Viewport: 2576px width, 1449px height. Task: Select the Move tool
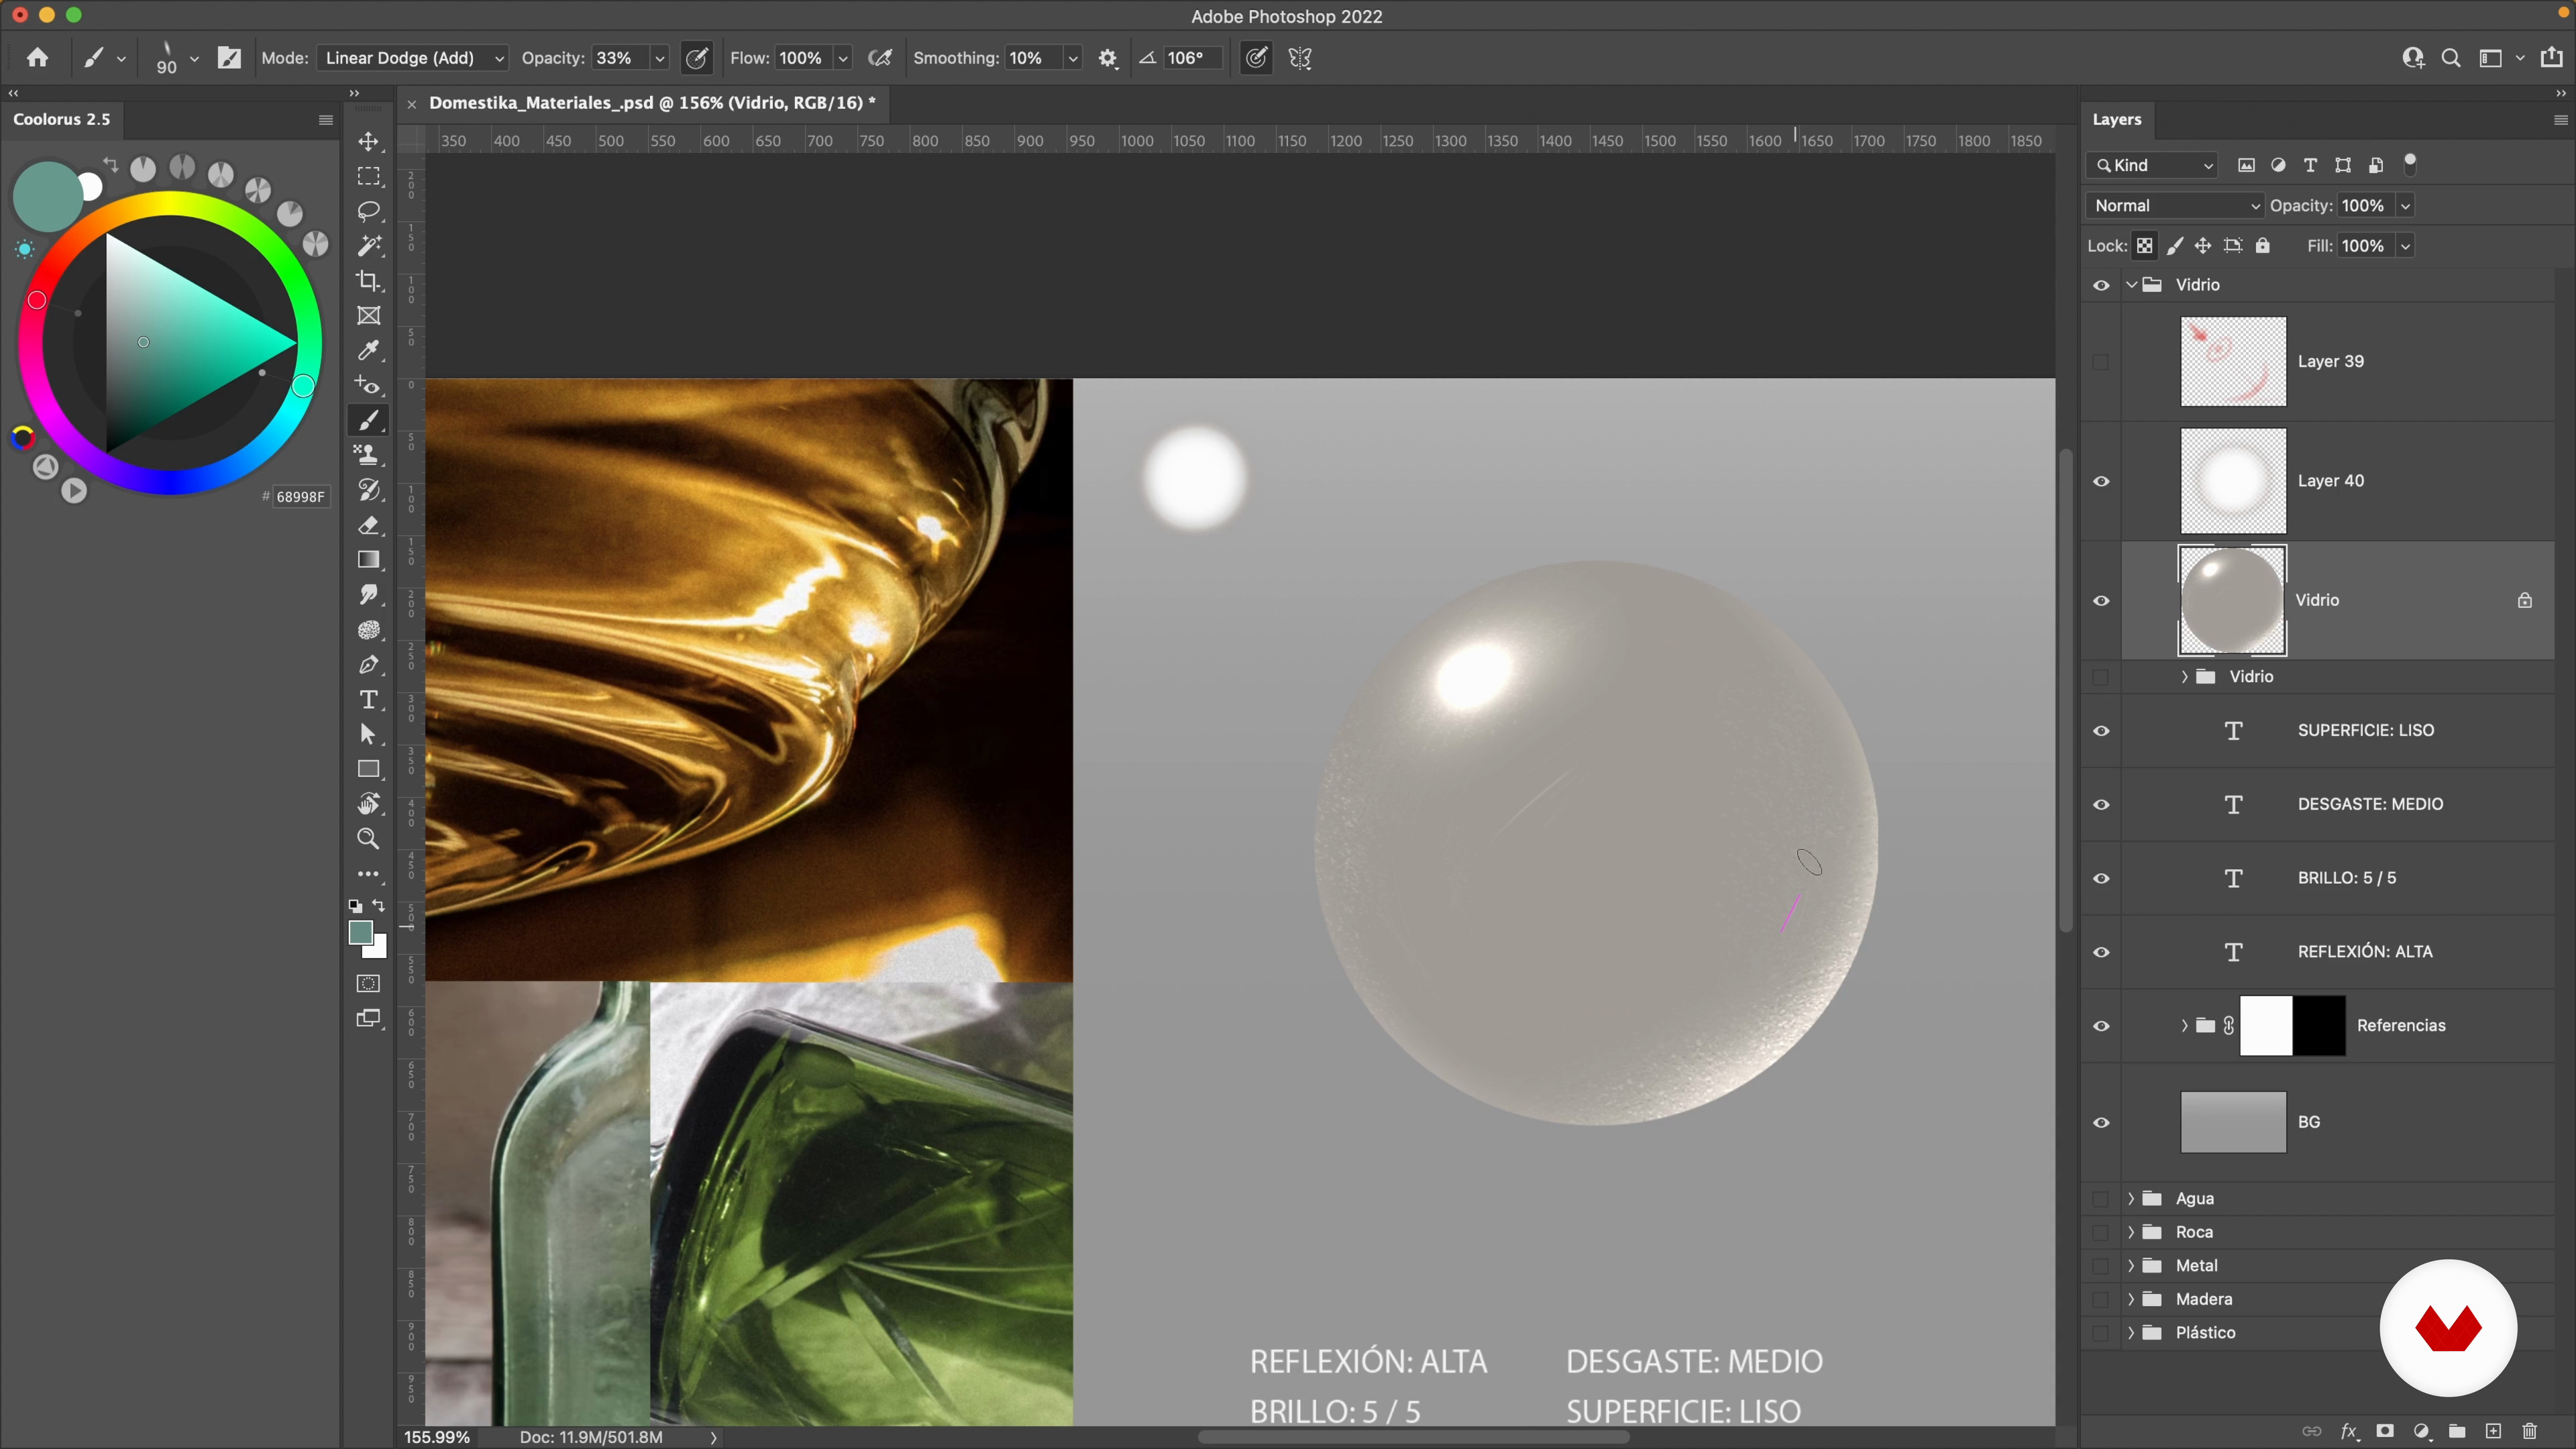[369, 141]
